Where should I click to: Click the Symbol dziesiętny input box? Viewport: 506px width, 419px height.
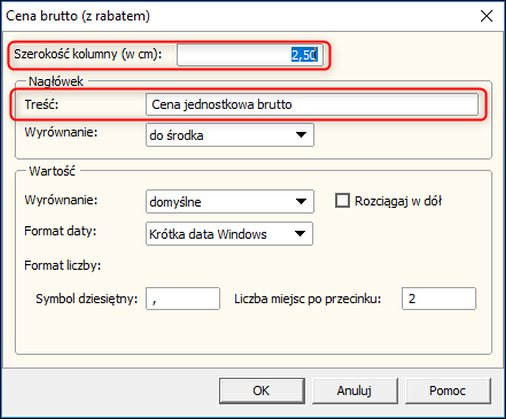tap(183, 299)
